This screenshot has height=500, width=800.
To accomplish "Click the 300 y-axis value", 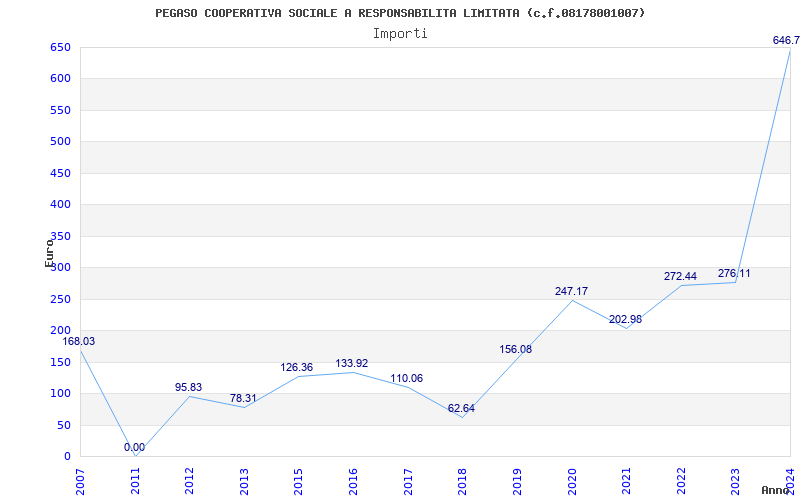I will (60, 267).
